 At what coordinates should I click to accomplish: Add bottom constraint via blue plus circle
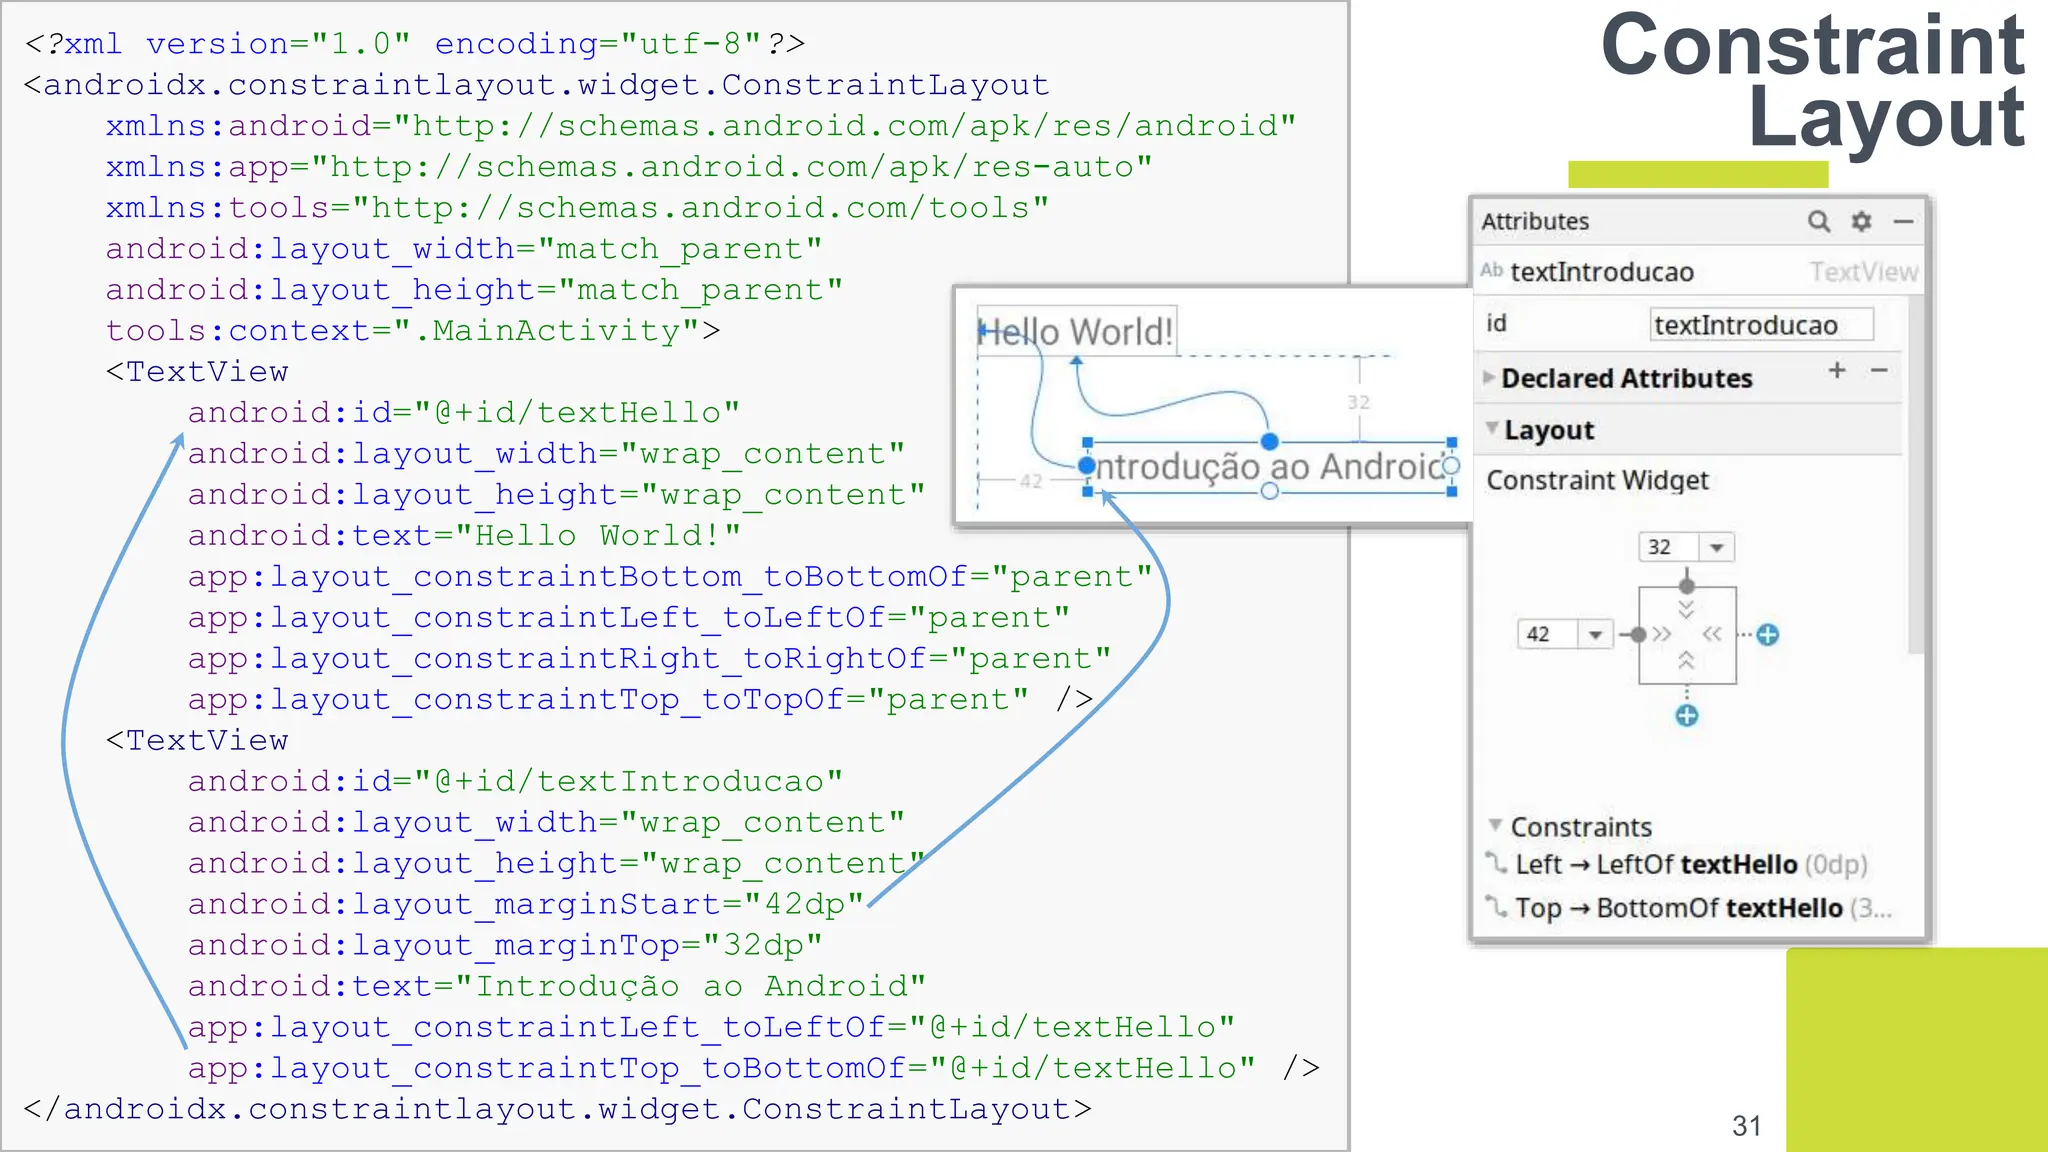click(1687, 716)
